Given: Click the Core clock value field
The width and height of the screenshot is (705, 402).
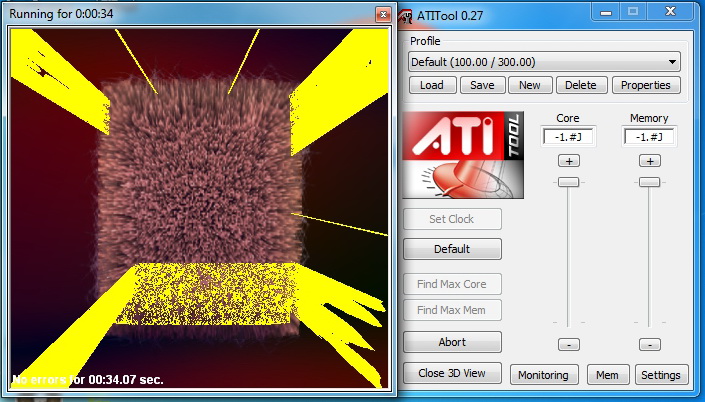Looking at the screenshot, I should click(568, 136).
